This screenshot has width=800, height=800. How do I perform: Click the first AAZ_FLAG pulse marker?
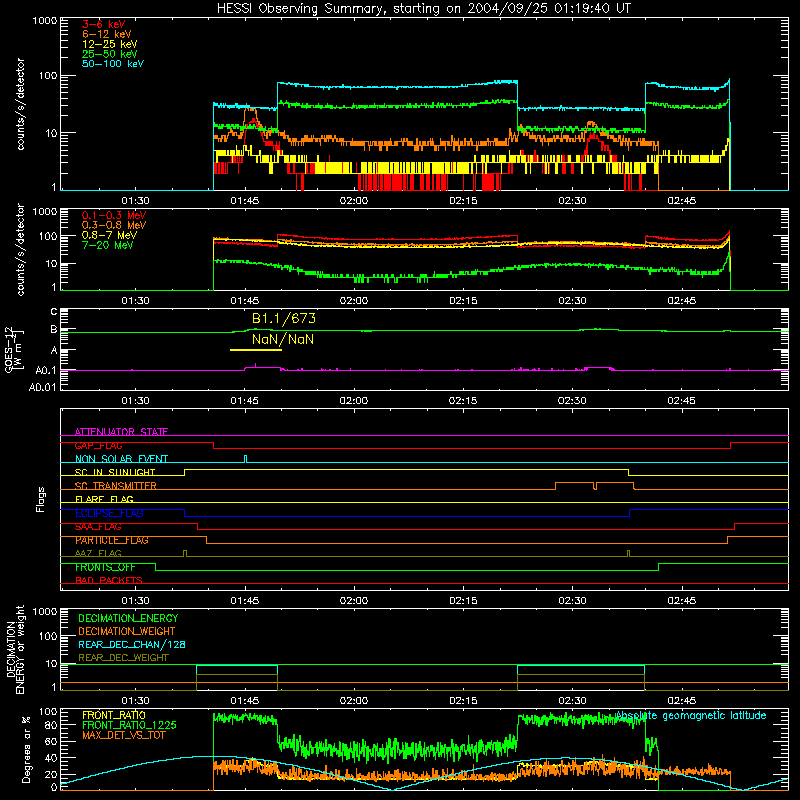(185, 553)
